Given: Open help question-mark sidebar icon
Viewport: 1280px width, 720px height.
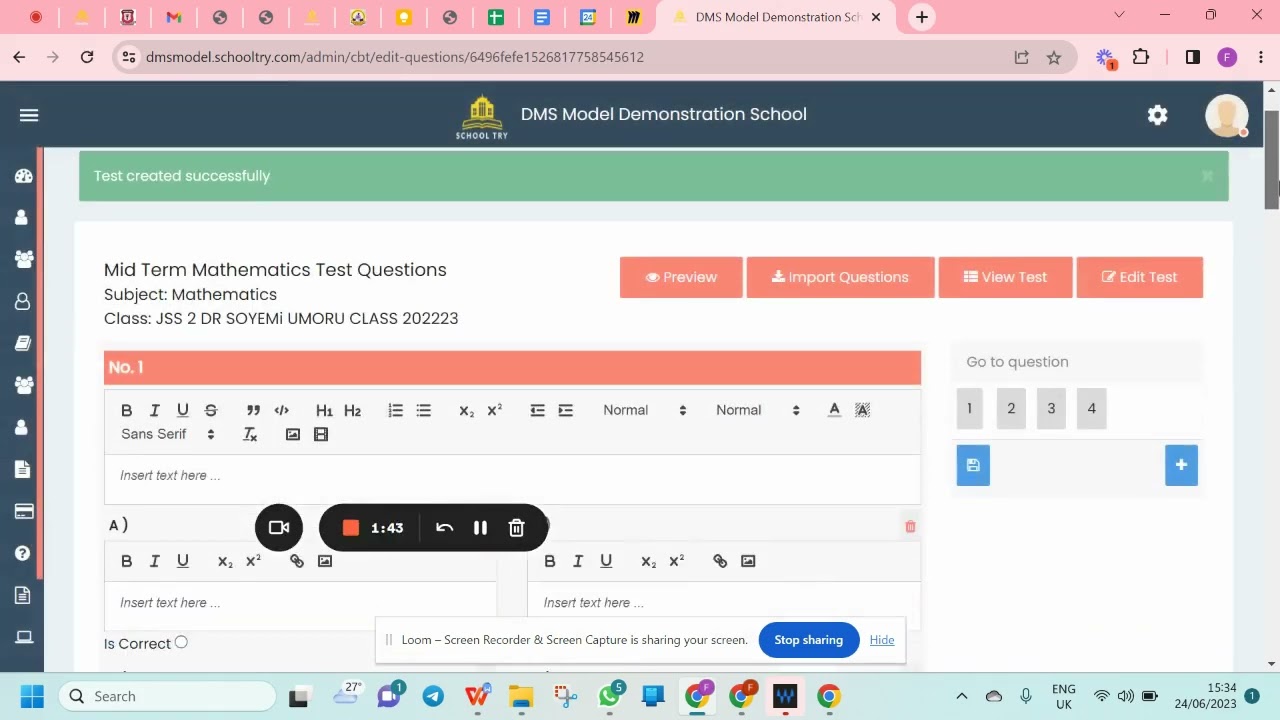Looking at the screenshot, I should pos(23,553).
